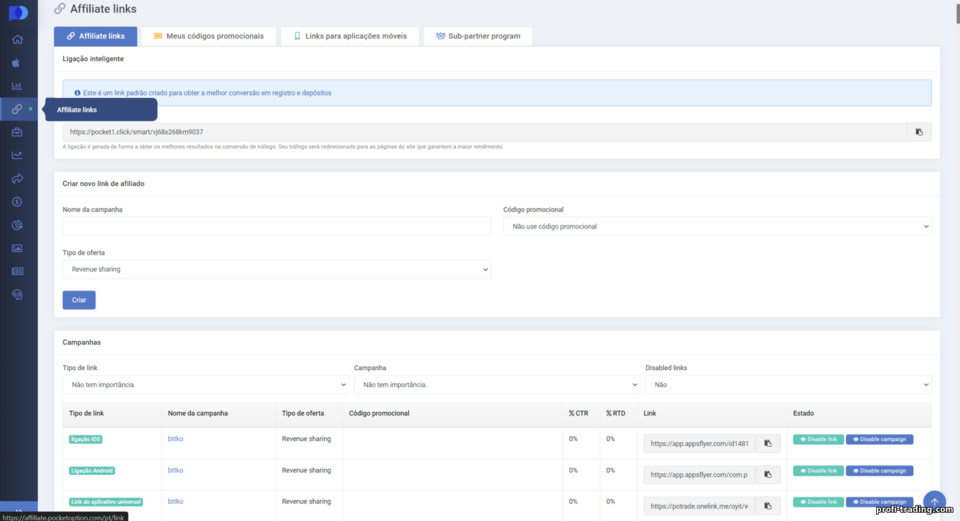The width and height of the screenshot is (960, 521).
Task: Click the blue logo atop the sidebar
Action: click(18, 13)
